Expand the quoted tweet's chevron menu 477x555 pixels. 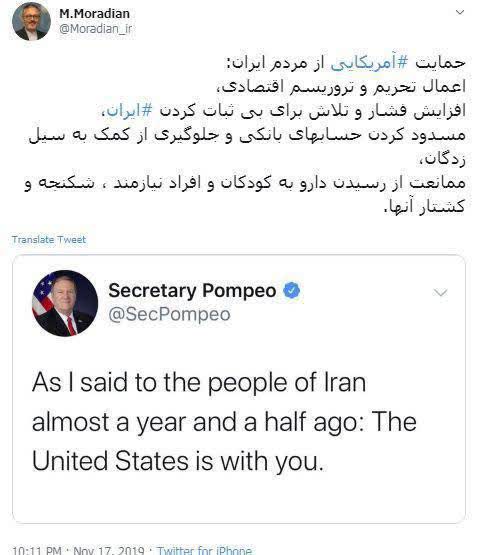[x=441, y=293]
